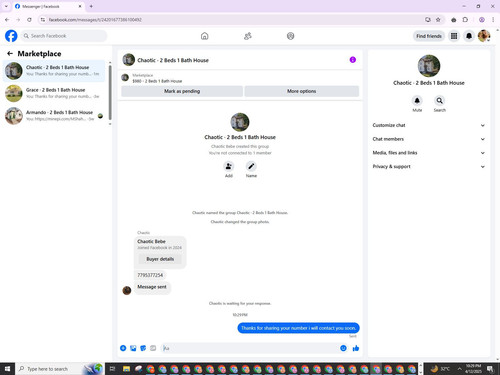The width and height of the screenshot is (500, 375).
Task: Attach a file using the photo icon
Action: (x=133, y=348)
